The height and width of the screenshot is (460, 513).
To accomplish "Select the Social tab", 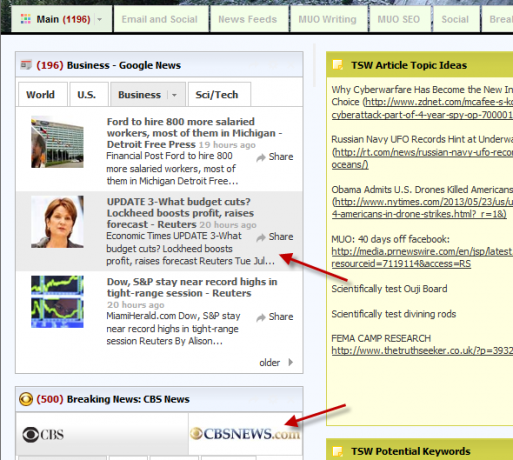I will click(456, 19).
